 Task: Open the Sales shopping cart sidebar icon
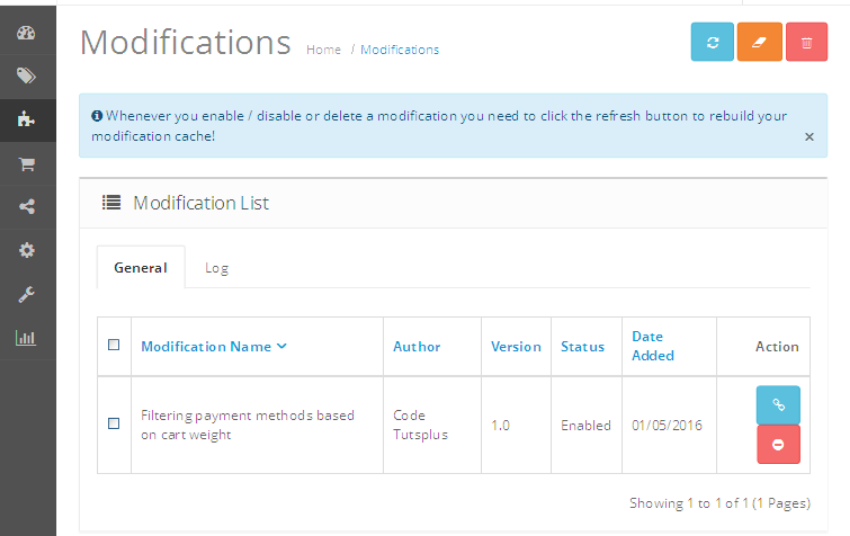tap(26, 164)
